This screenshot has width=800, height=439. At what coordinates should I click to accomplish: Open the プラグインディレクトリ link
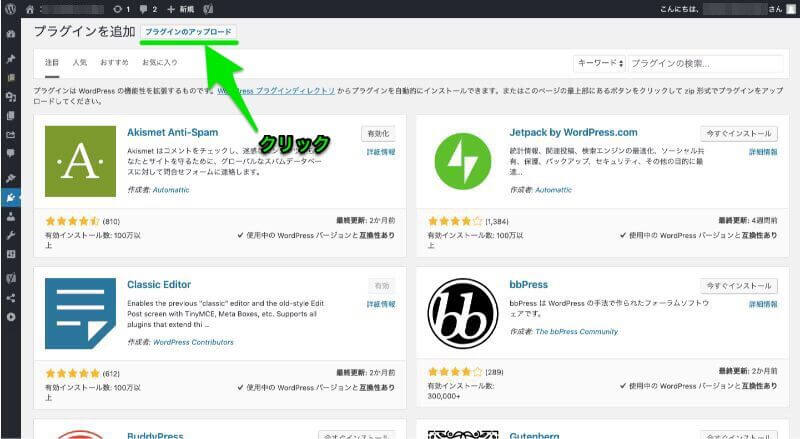277,91
